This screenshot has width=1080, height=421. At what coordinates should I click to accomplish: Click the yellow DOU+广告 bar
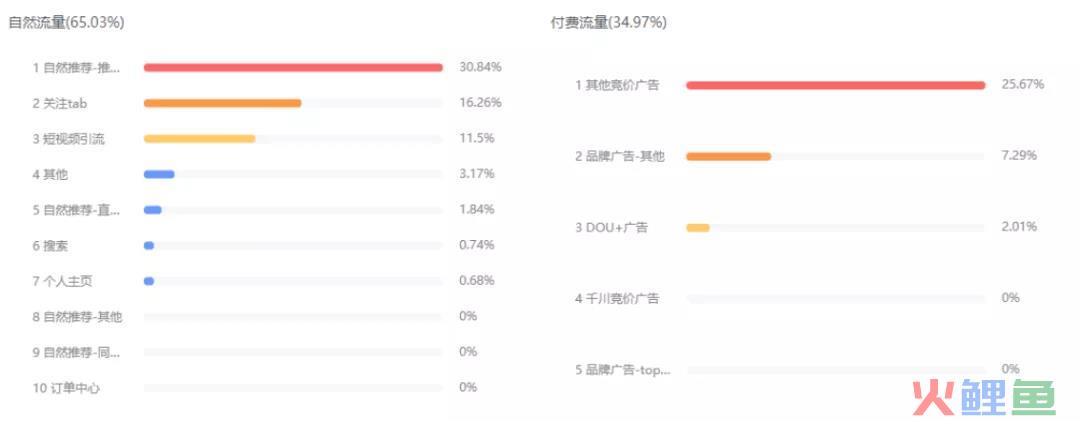(698, 227)
